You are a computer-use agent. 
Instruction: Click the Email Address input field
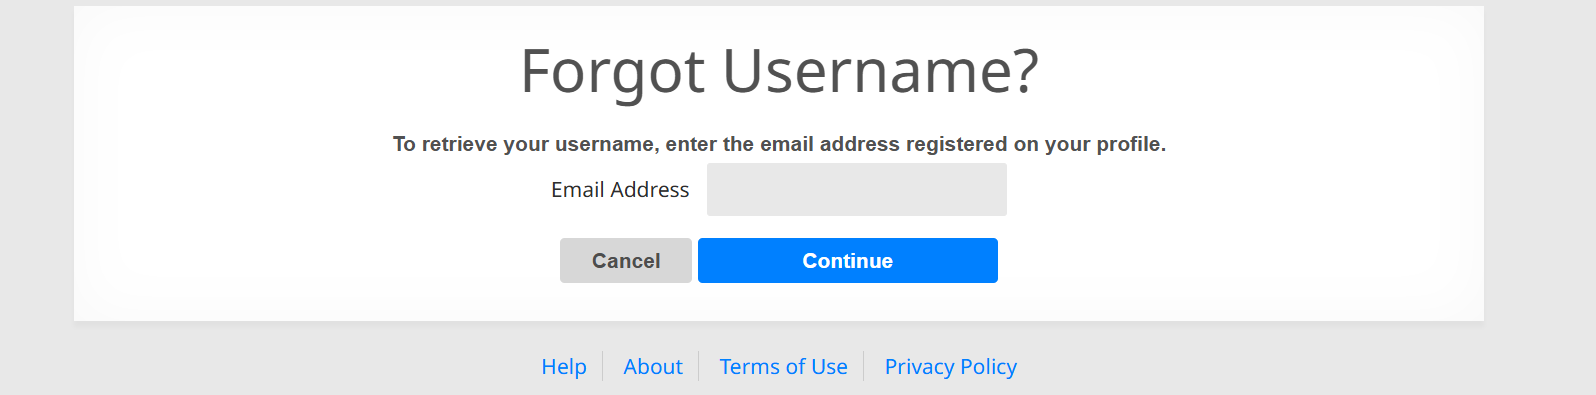pos(856,189)
